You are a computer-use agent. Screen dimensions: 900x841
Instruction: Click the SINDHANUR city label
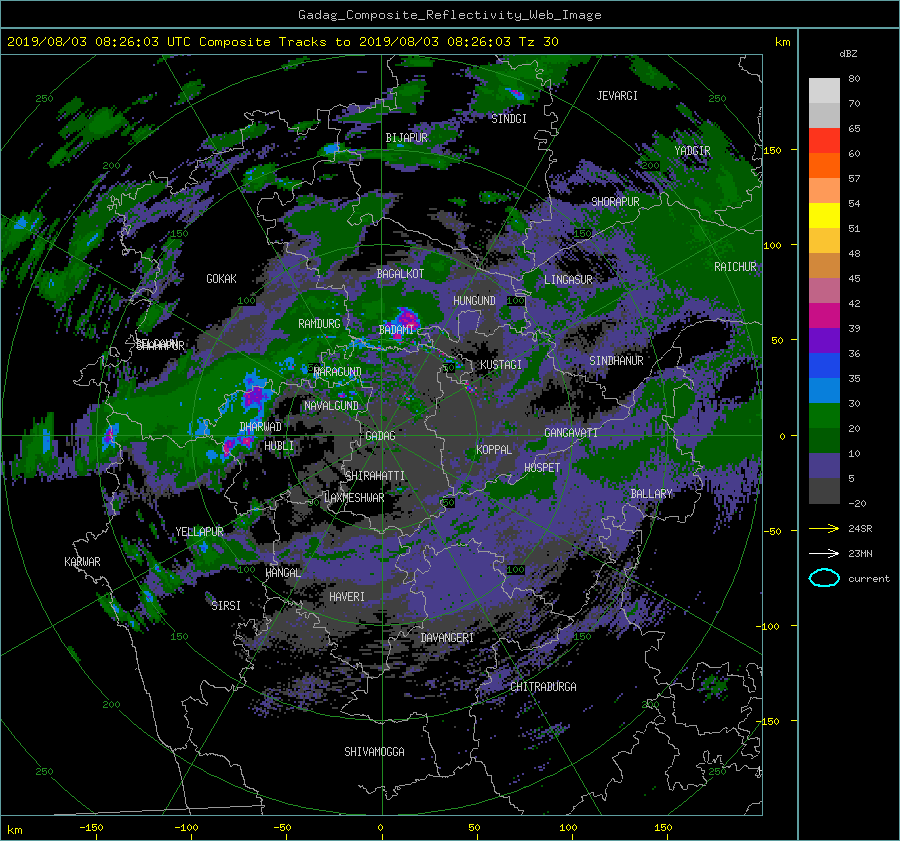pos(616,361)
